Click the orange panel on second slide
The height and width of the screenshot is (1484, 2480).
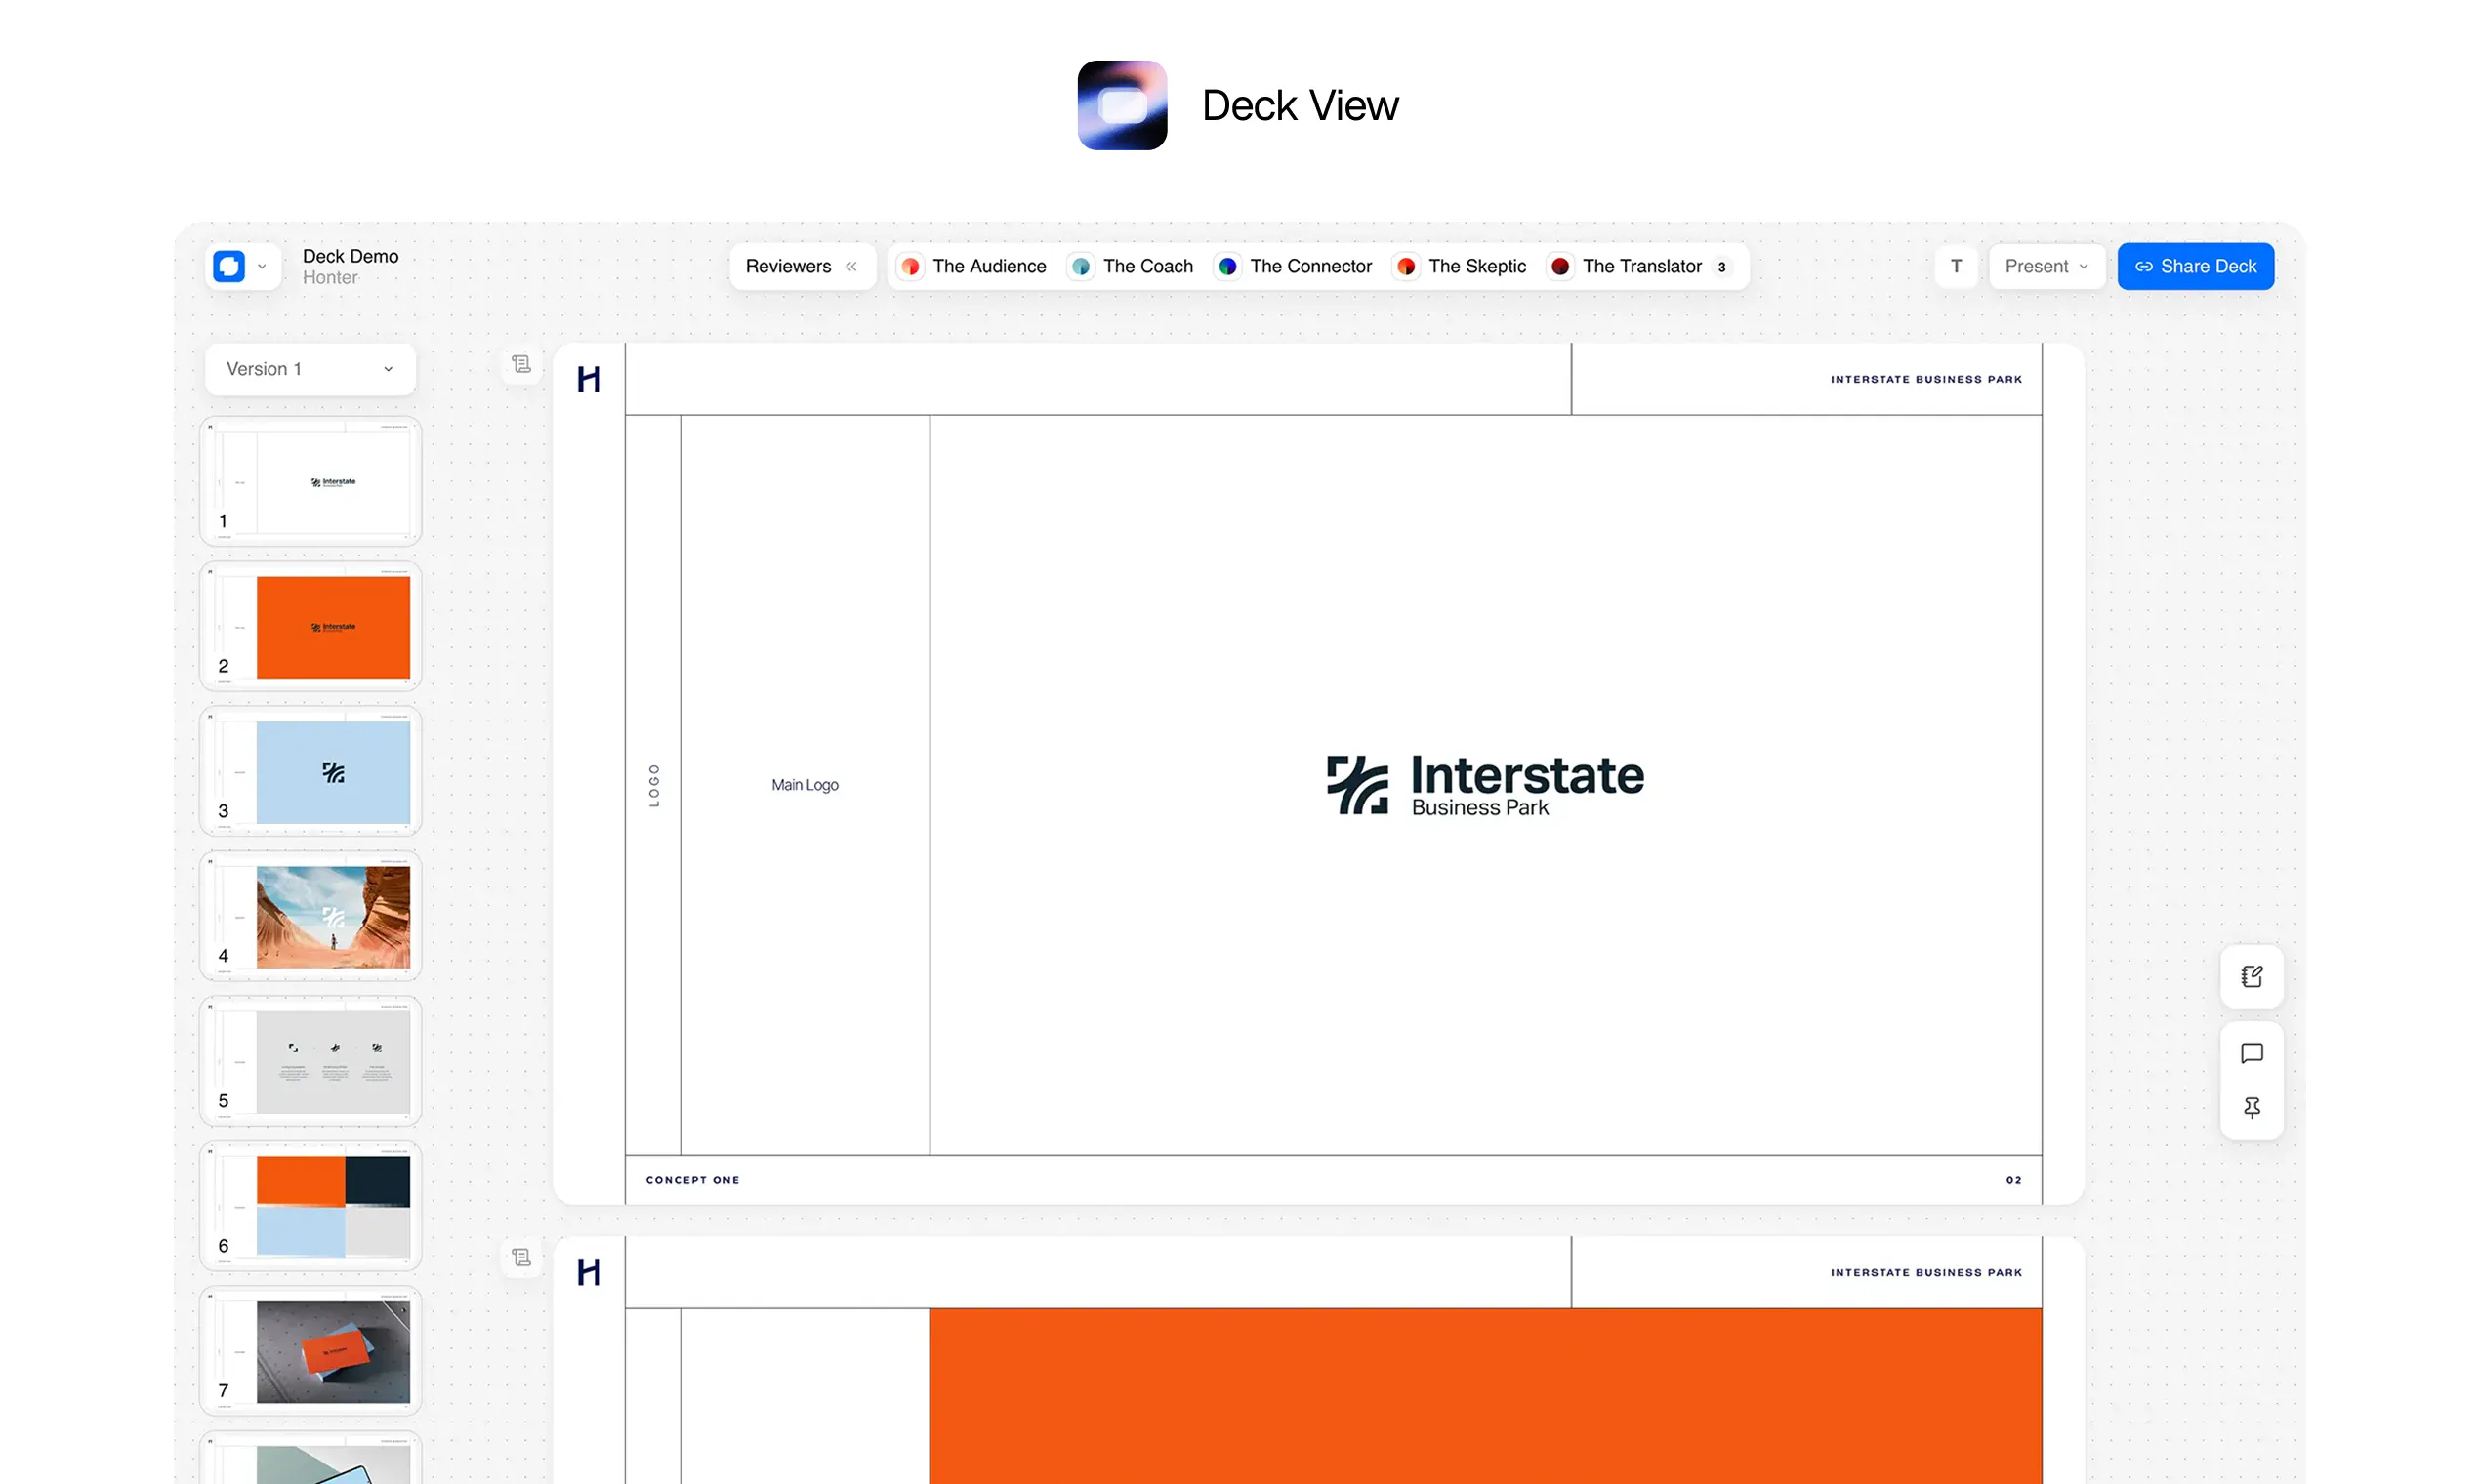point(1486,1396)
